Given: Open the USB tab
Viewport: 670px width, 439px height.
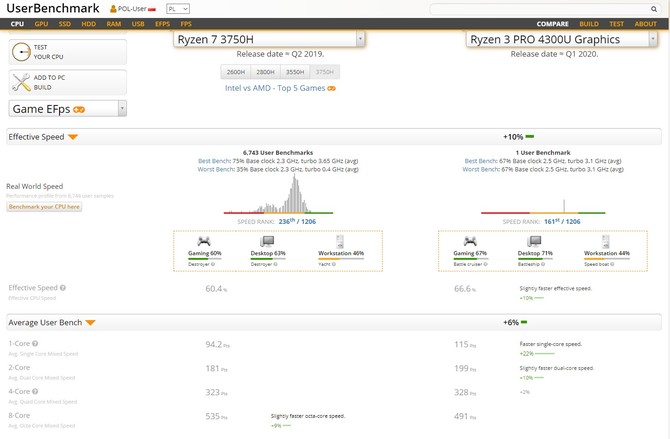Looking at the screenshot, I should (138, 24).
